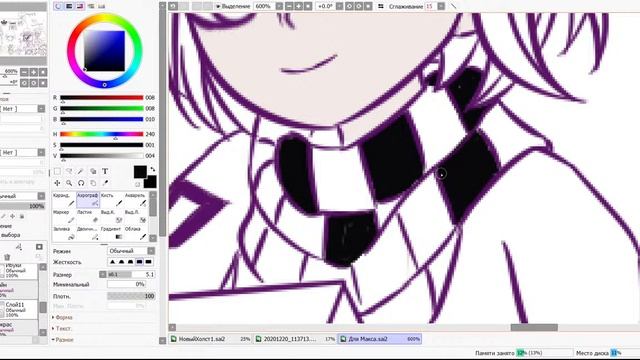Toggle the RGB sliders panel view
The image size is (640, 360).
click(x=69, y=6)
